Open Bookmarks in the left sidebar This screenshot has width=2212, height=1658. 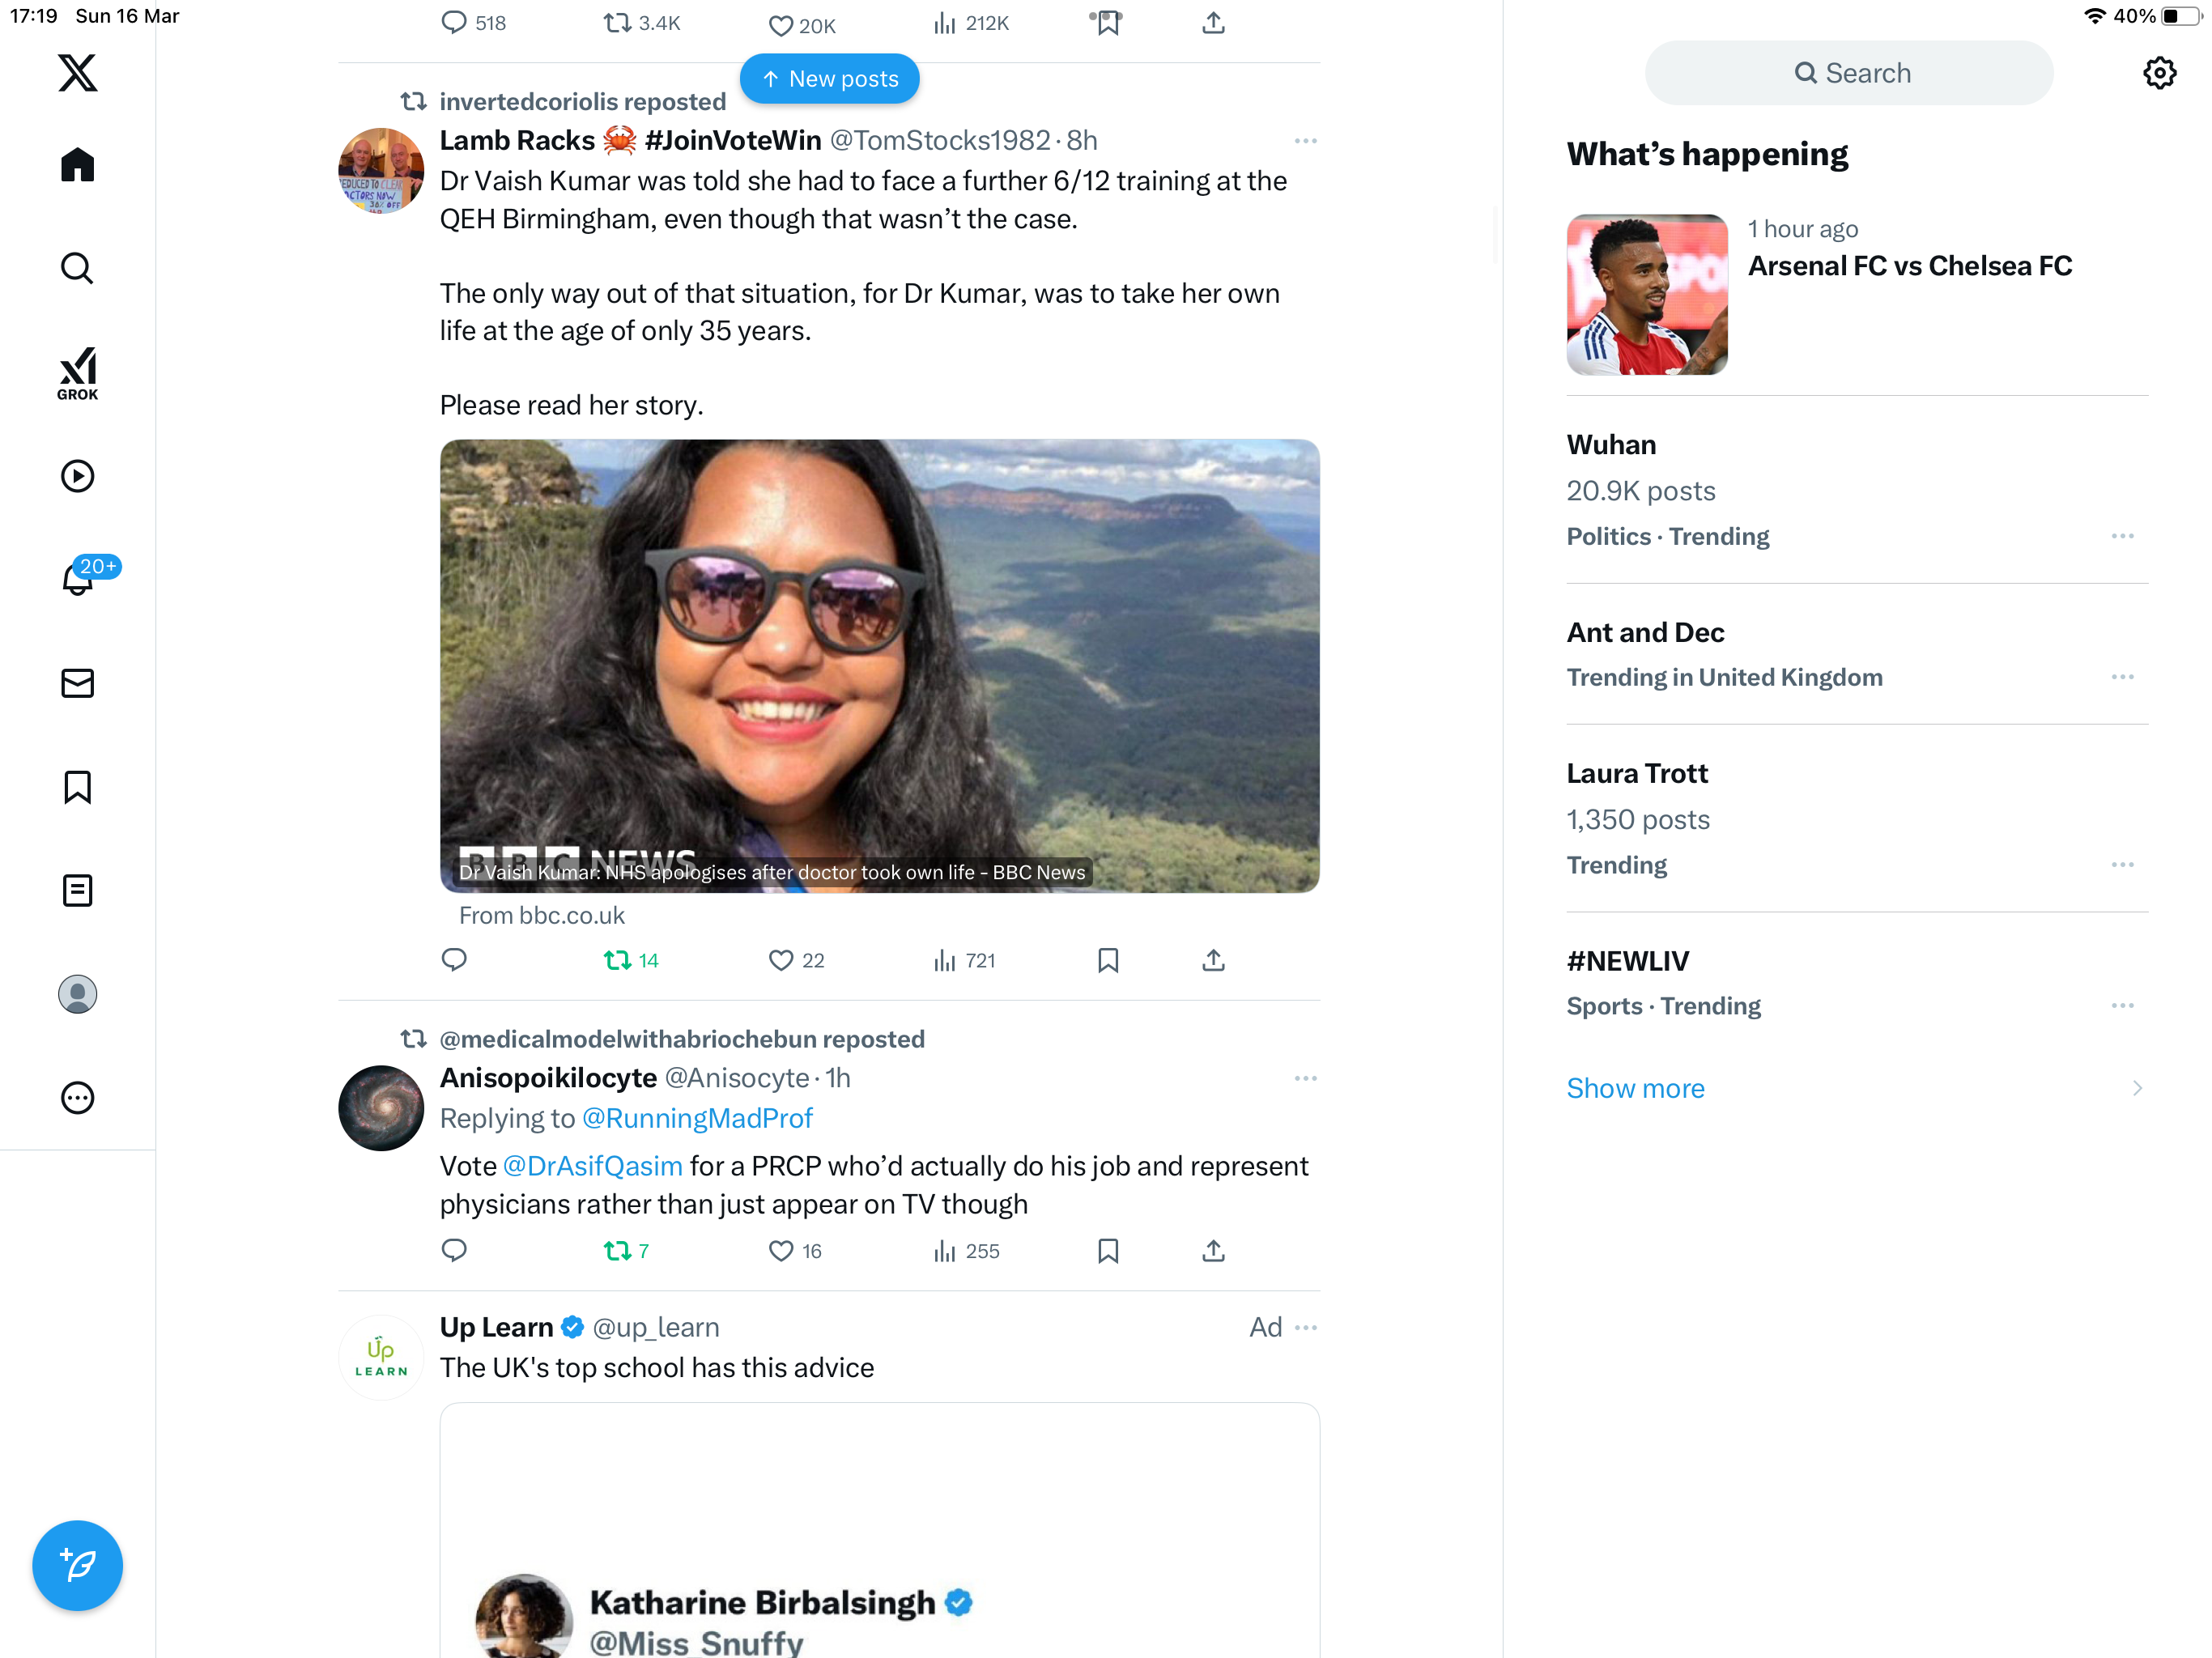pyautogui.click(x=77, y=787)
